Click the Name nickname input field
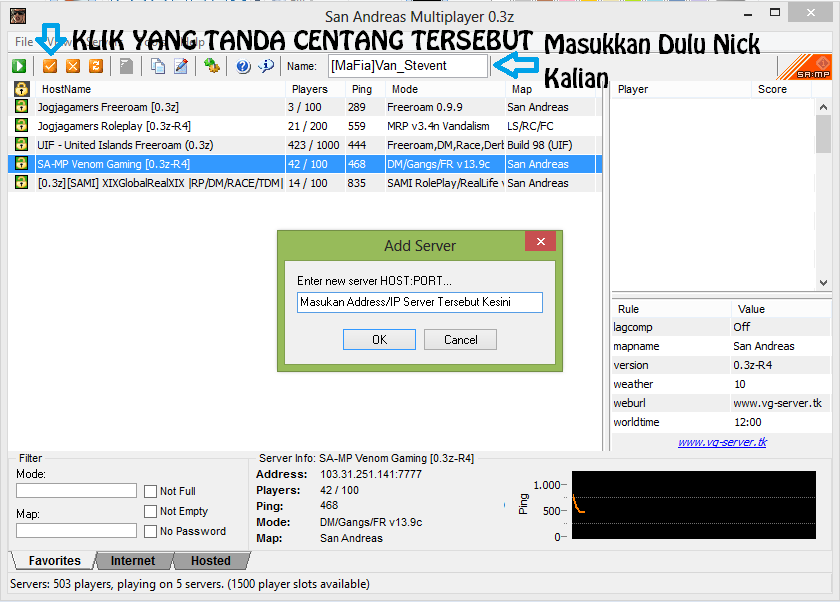 408,66
